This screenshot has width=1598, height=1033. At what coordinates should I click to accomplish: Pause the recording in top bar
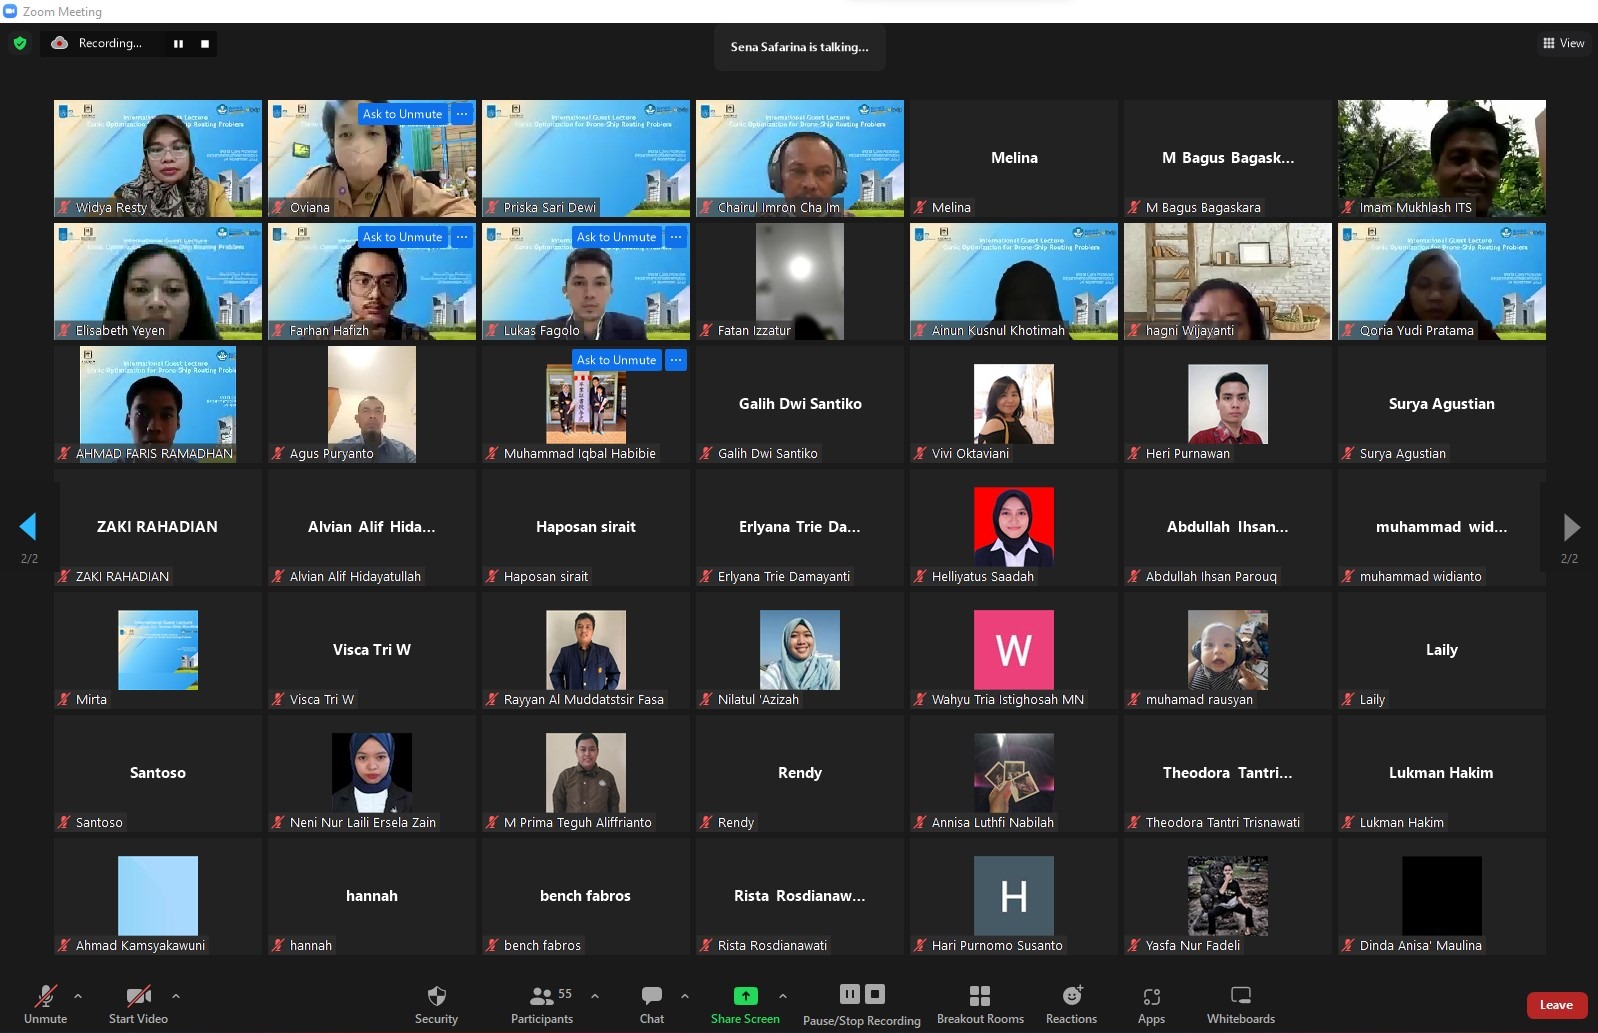178,44
